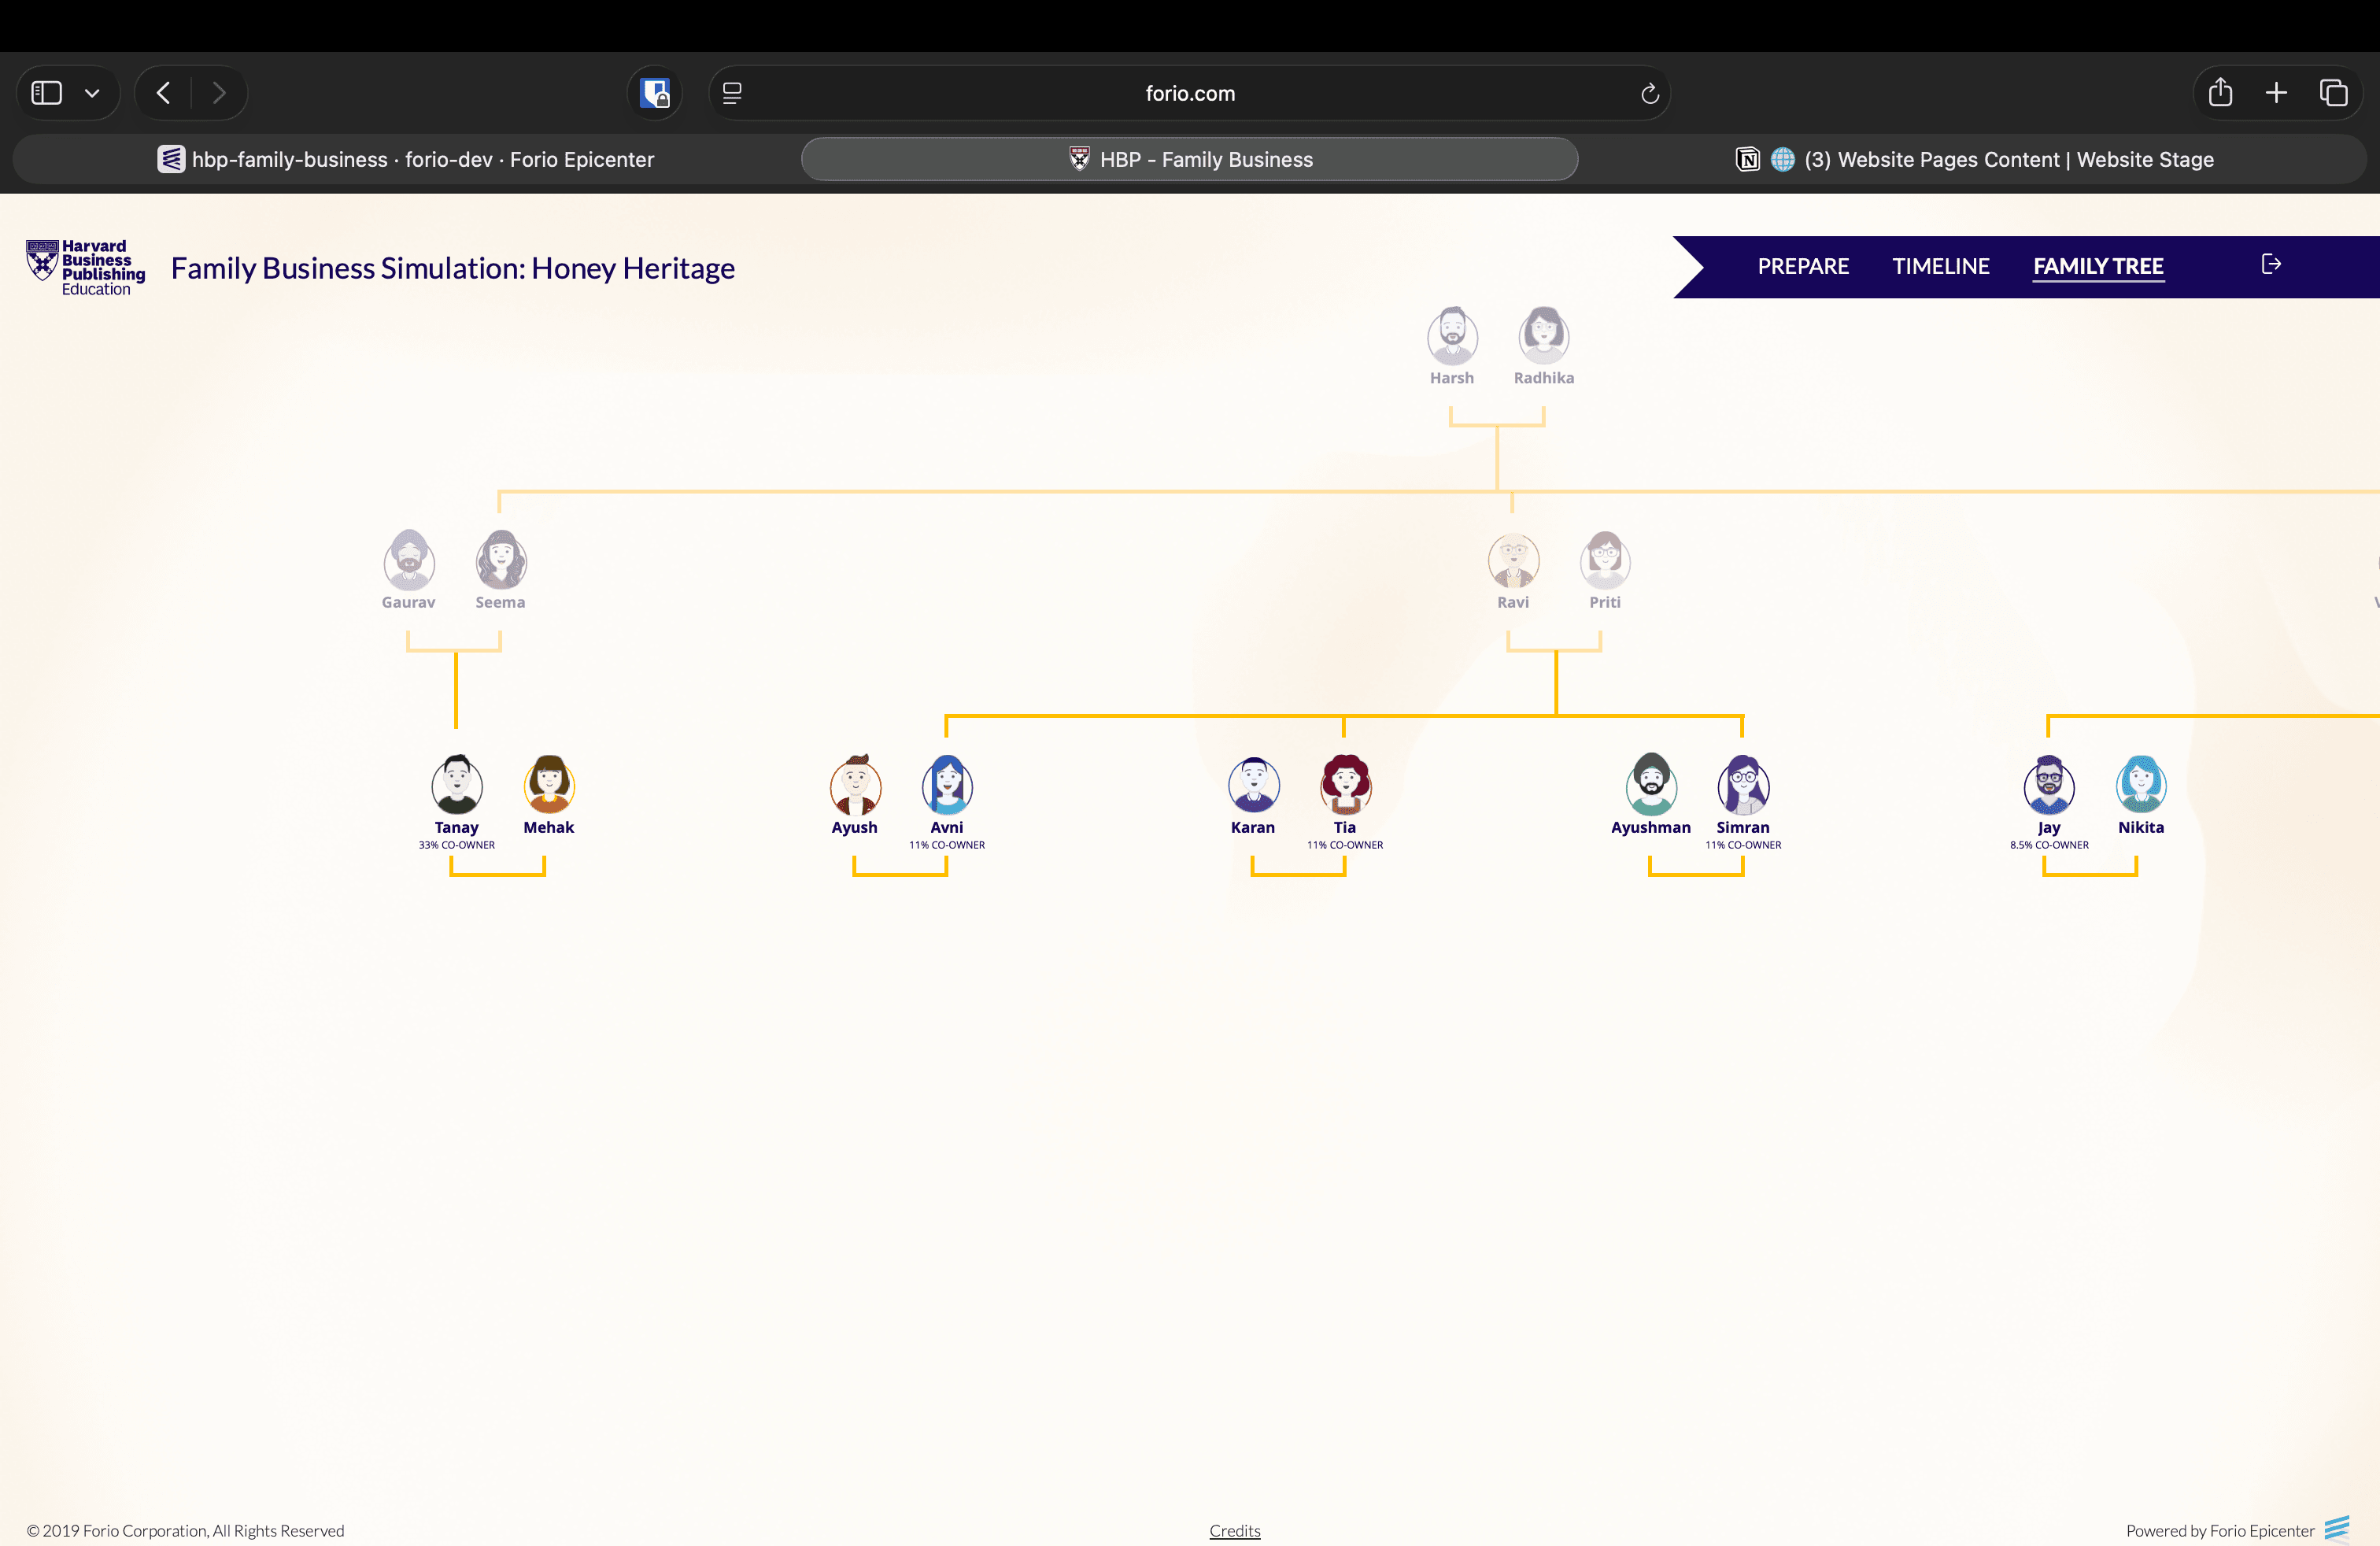Reload the page with refresh button
Screen dimensions: 2380x1546
point(1649,93)
